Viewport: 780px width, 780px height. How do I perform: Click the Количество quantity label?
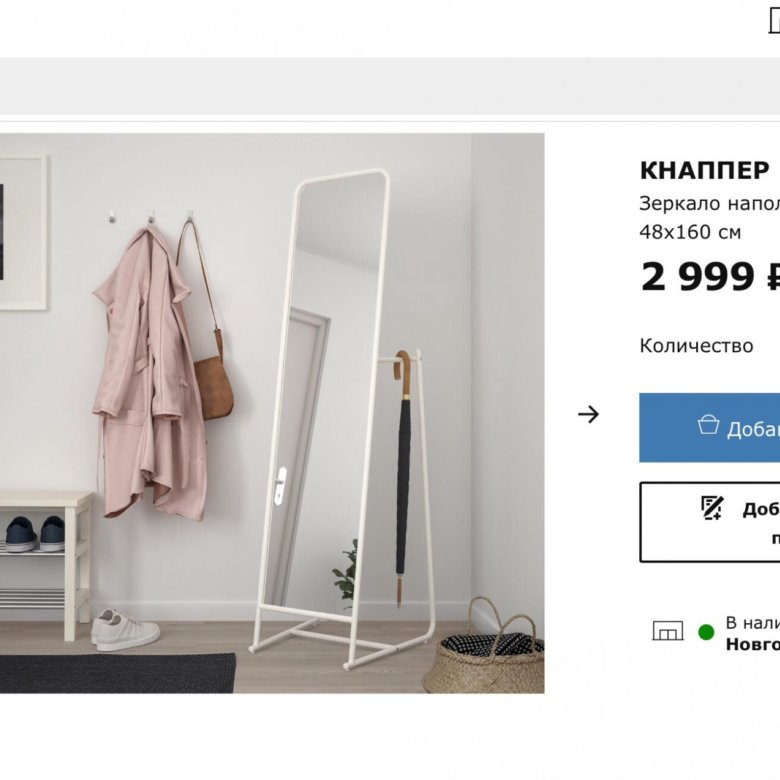pyautogui.click(x=696, y=346)
